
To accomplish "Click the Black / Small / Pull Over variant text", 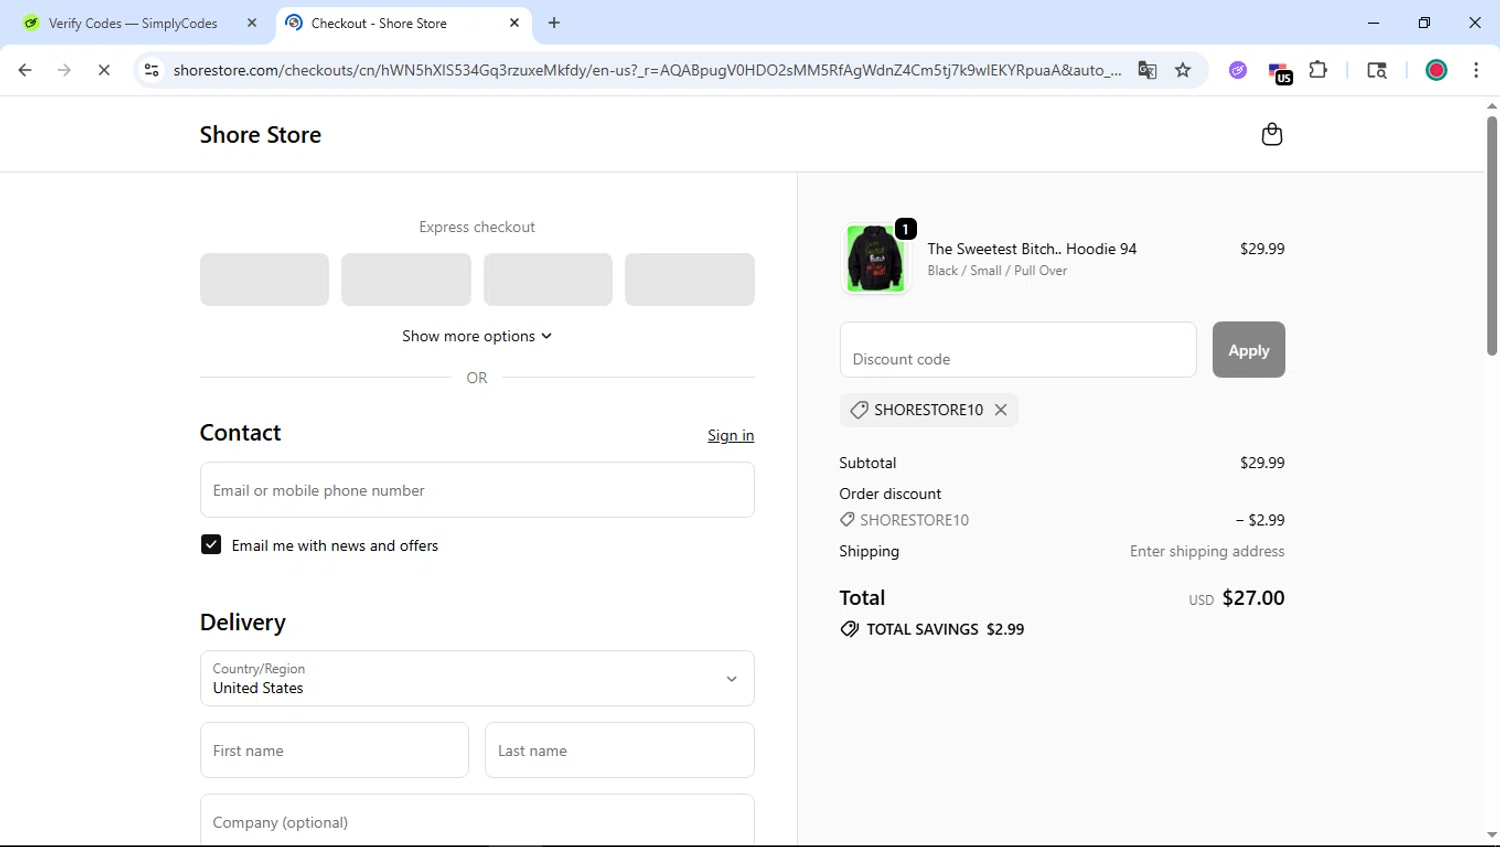I will [997, 271].
